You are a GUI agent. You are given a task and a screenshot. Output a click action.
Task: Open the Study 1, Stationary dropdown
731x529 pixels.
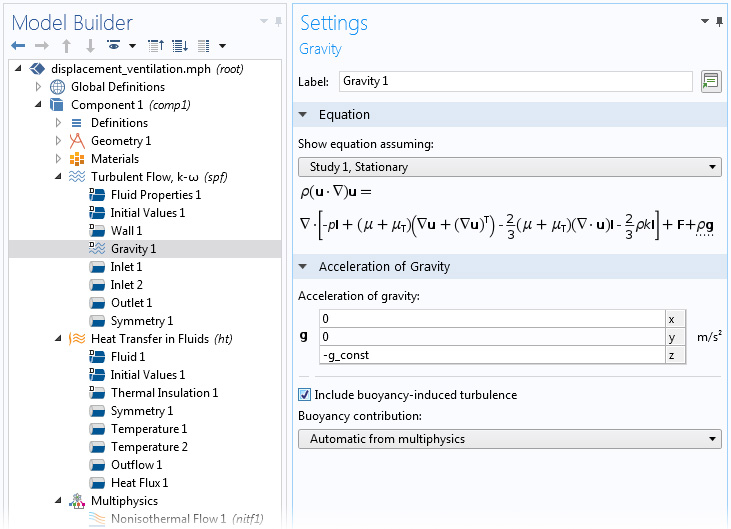(x=510, y=167)
